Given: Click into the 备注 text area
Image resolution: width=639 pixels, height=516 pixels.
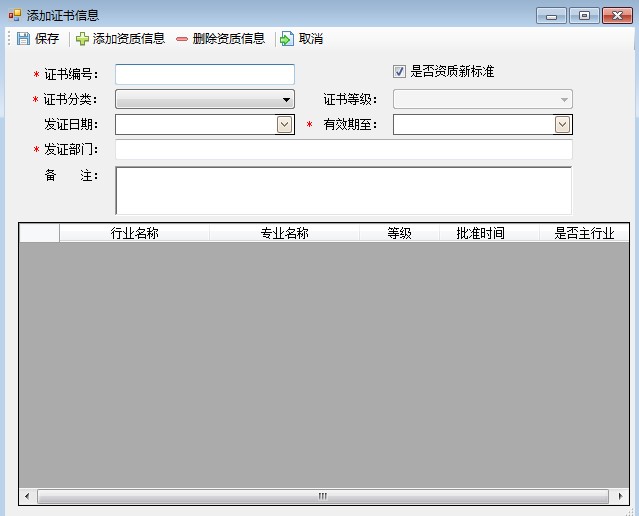Looking at the screenshot, I should click(343, 190).
